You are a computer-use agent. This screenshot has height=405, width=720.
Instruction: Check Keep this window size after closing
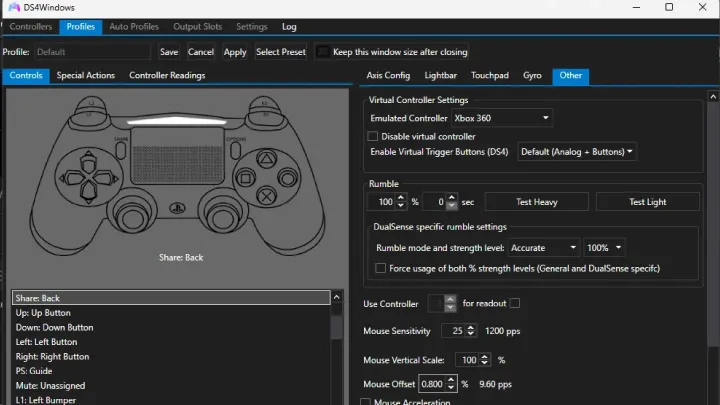point(323,52)
